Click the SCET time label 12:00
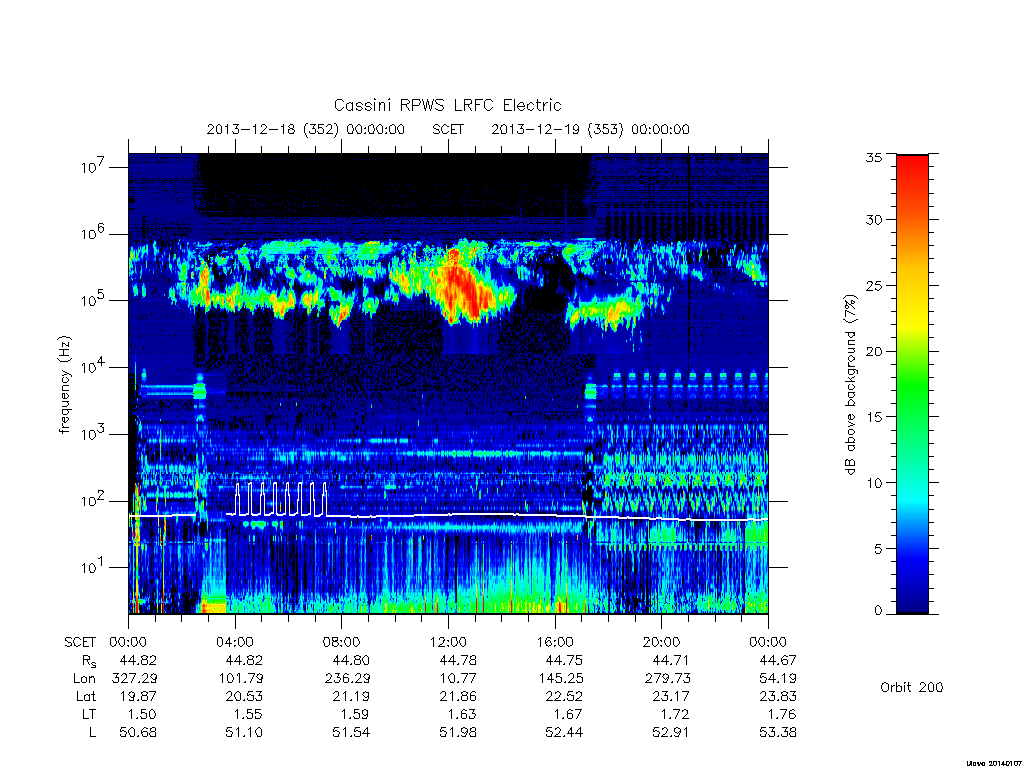1024x768 pixels. pyautogui.click(x=449, y=642)
